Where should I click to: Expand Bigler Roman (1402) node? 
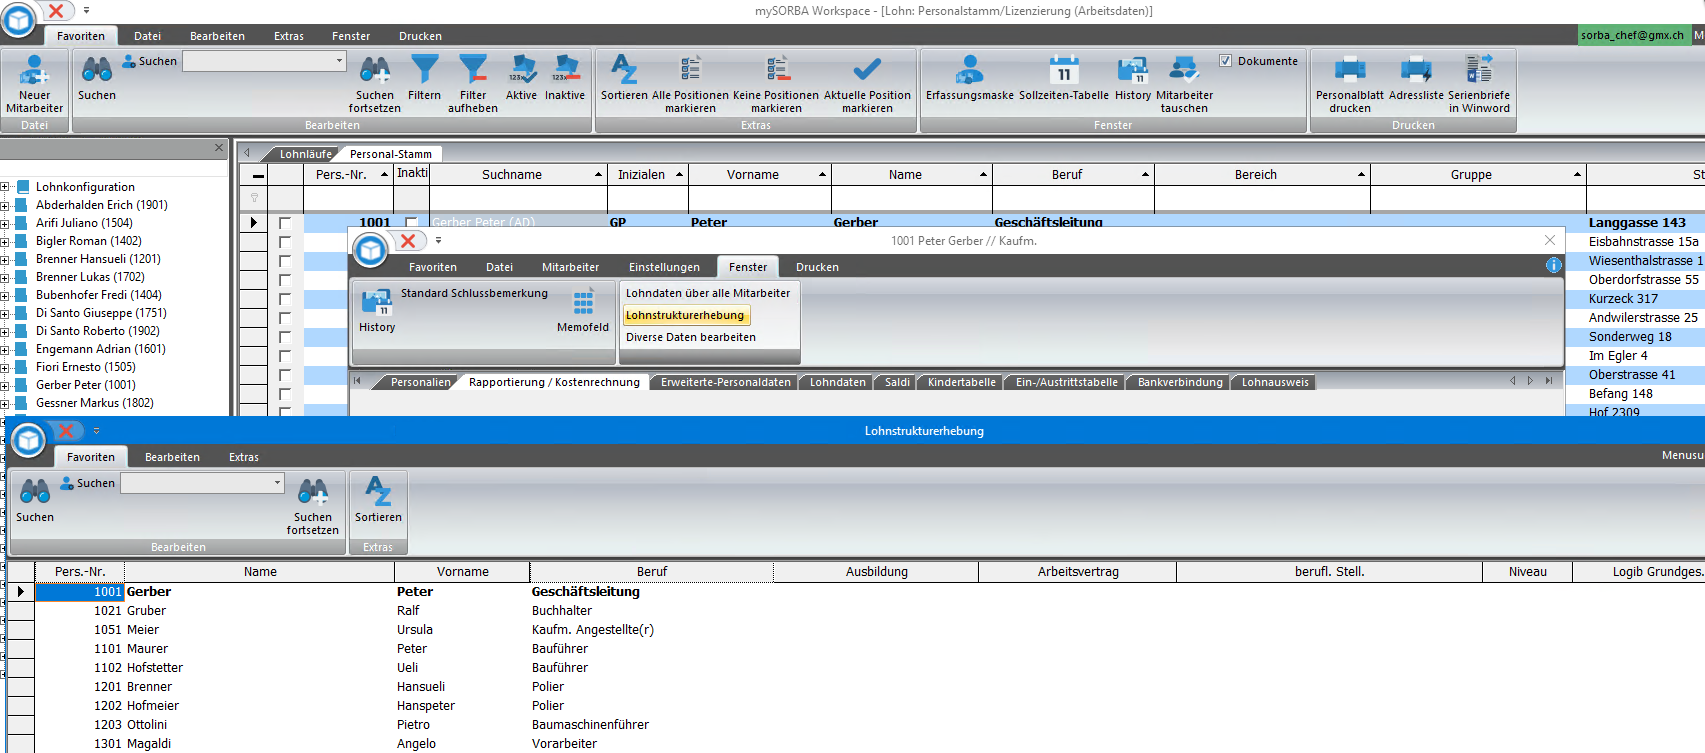click(x=5, y=241)
